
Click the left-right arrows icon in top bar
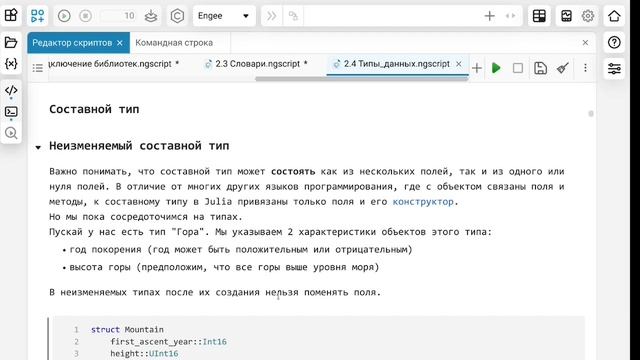pos(510,16)
